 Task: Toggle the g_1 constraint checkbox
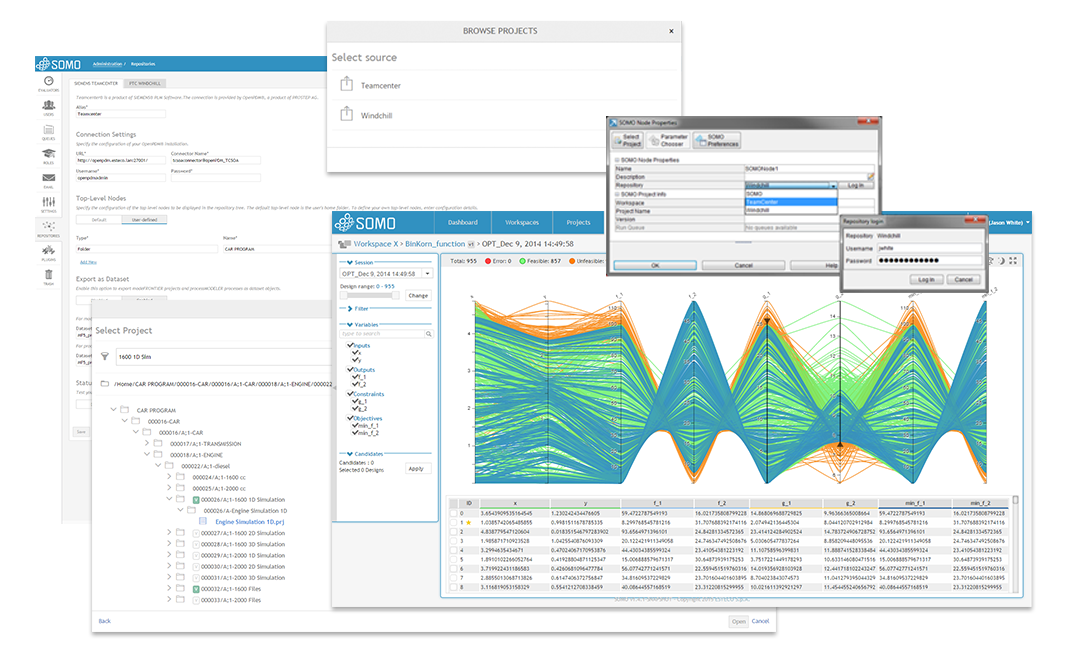tap(355, 401)
